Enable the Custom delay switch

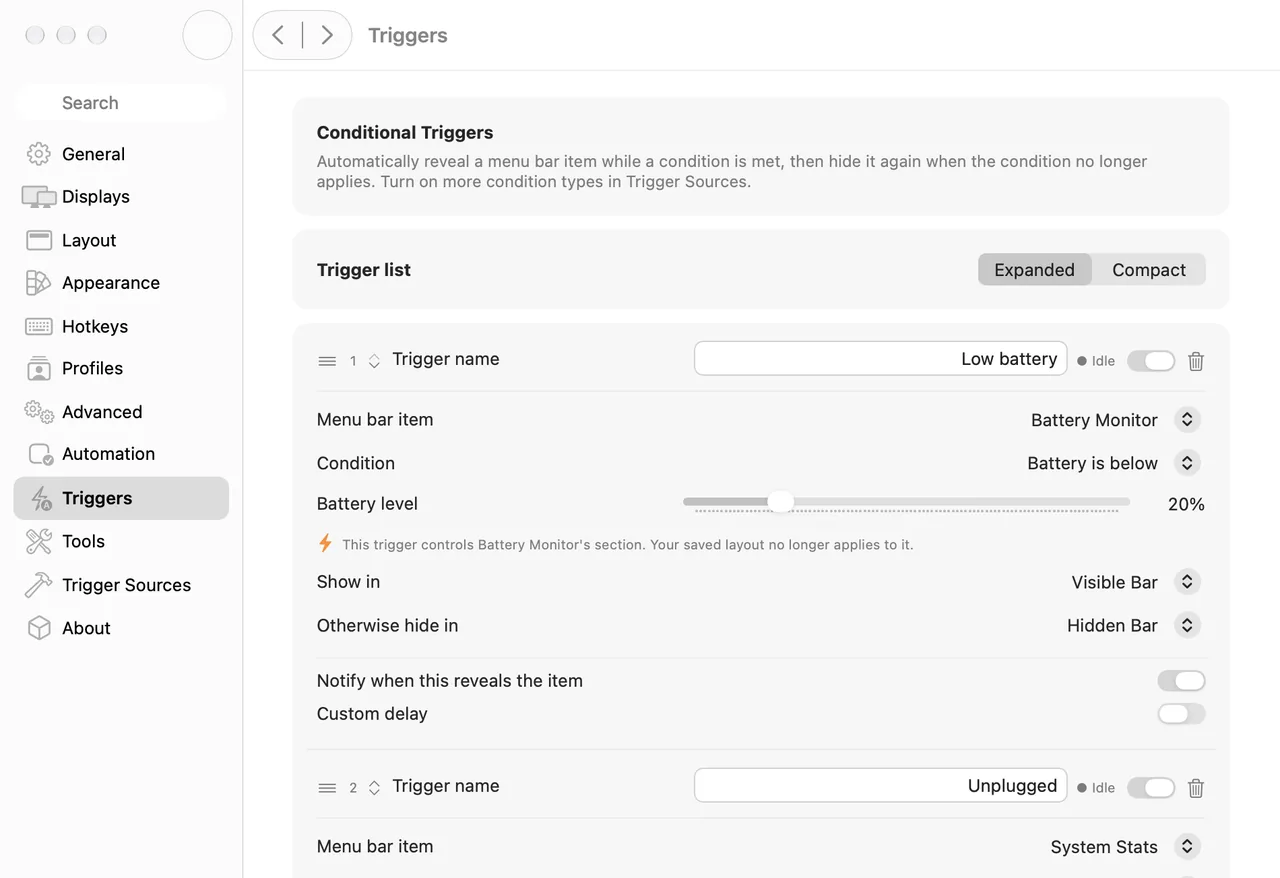pos(1181,714)
